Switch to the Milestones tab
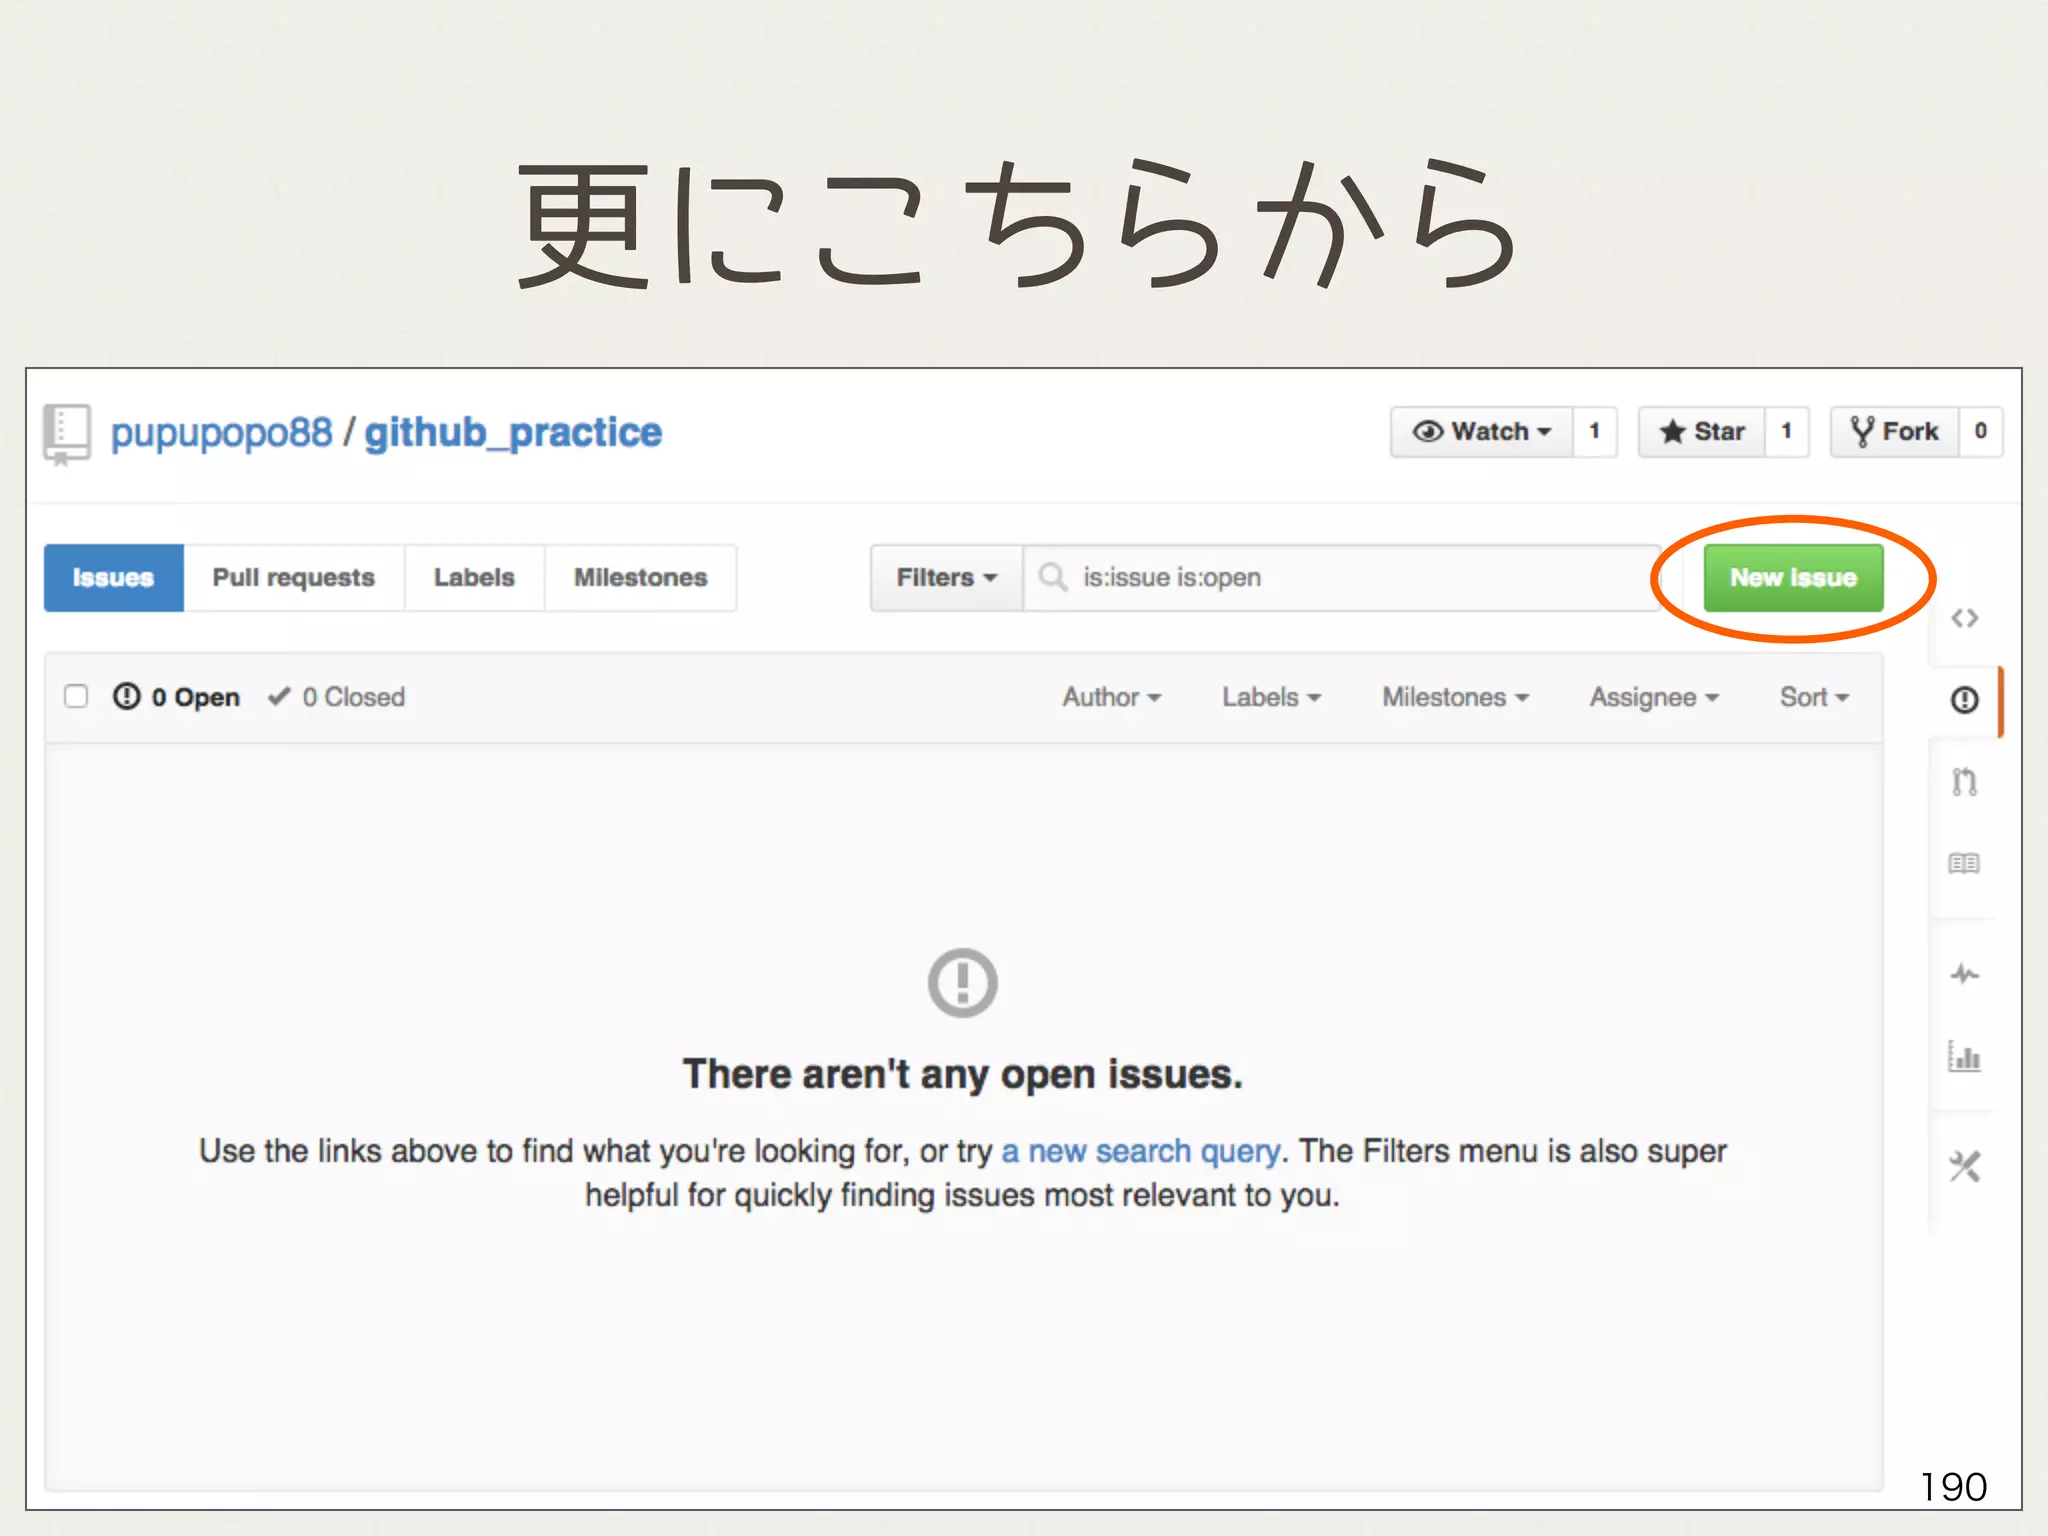2048x1536 pixels. click(x=640, y=578)
